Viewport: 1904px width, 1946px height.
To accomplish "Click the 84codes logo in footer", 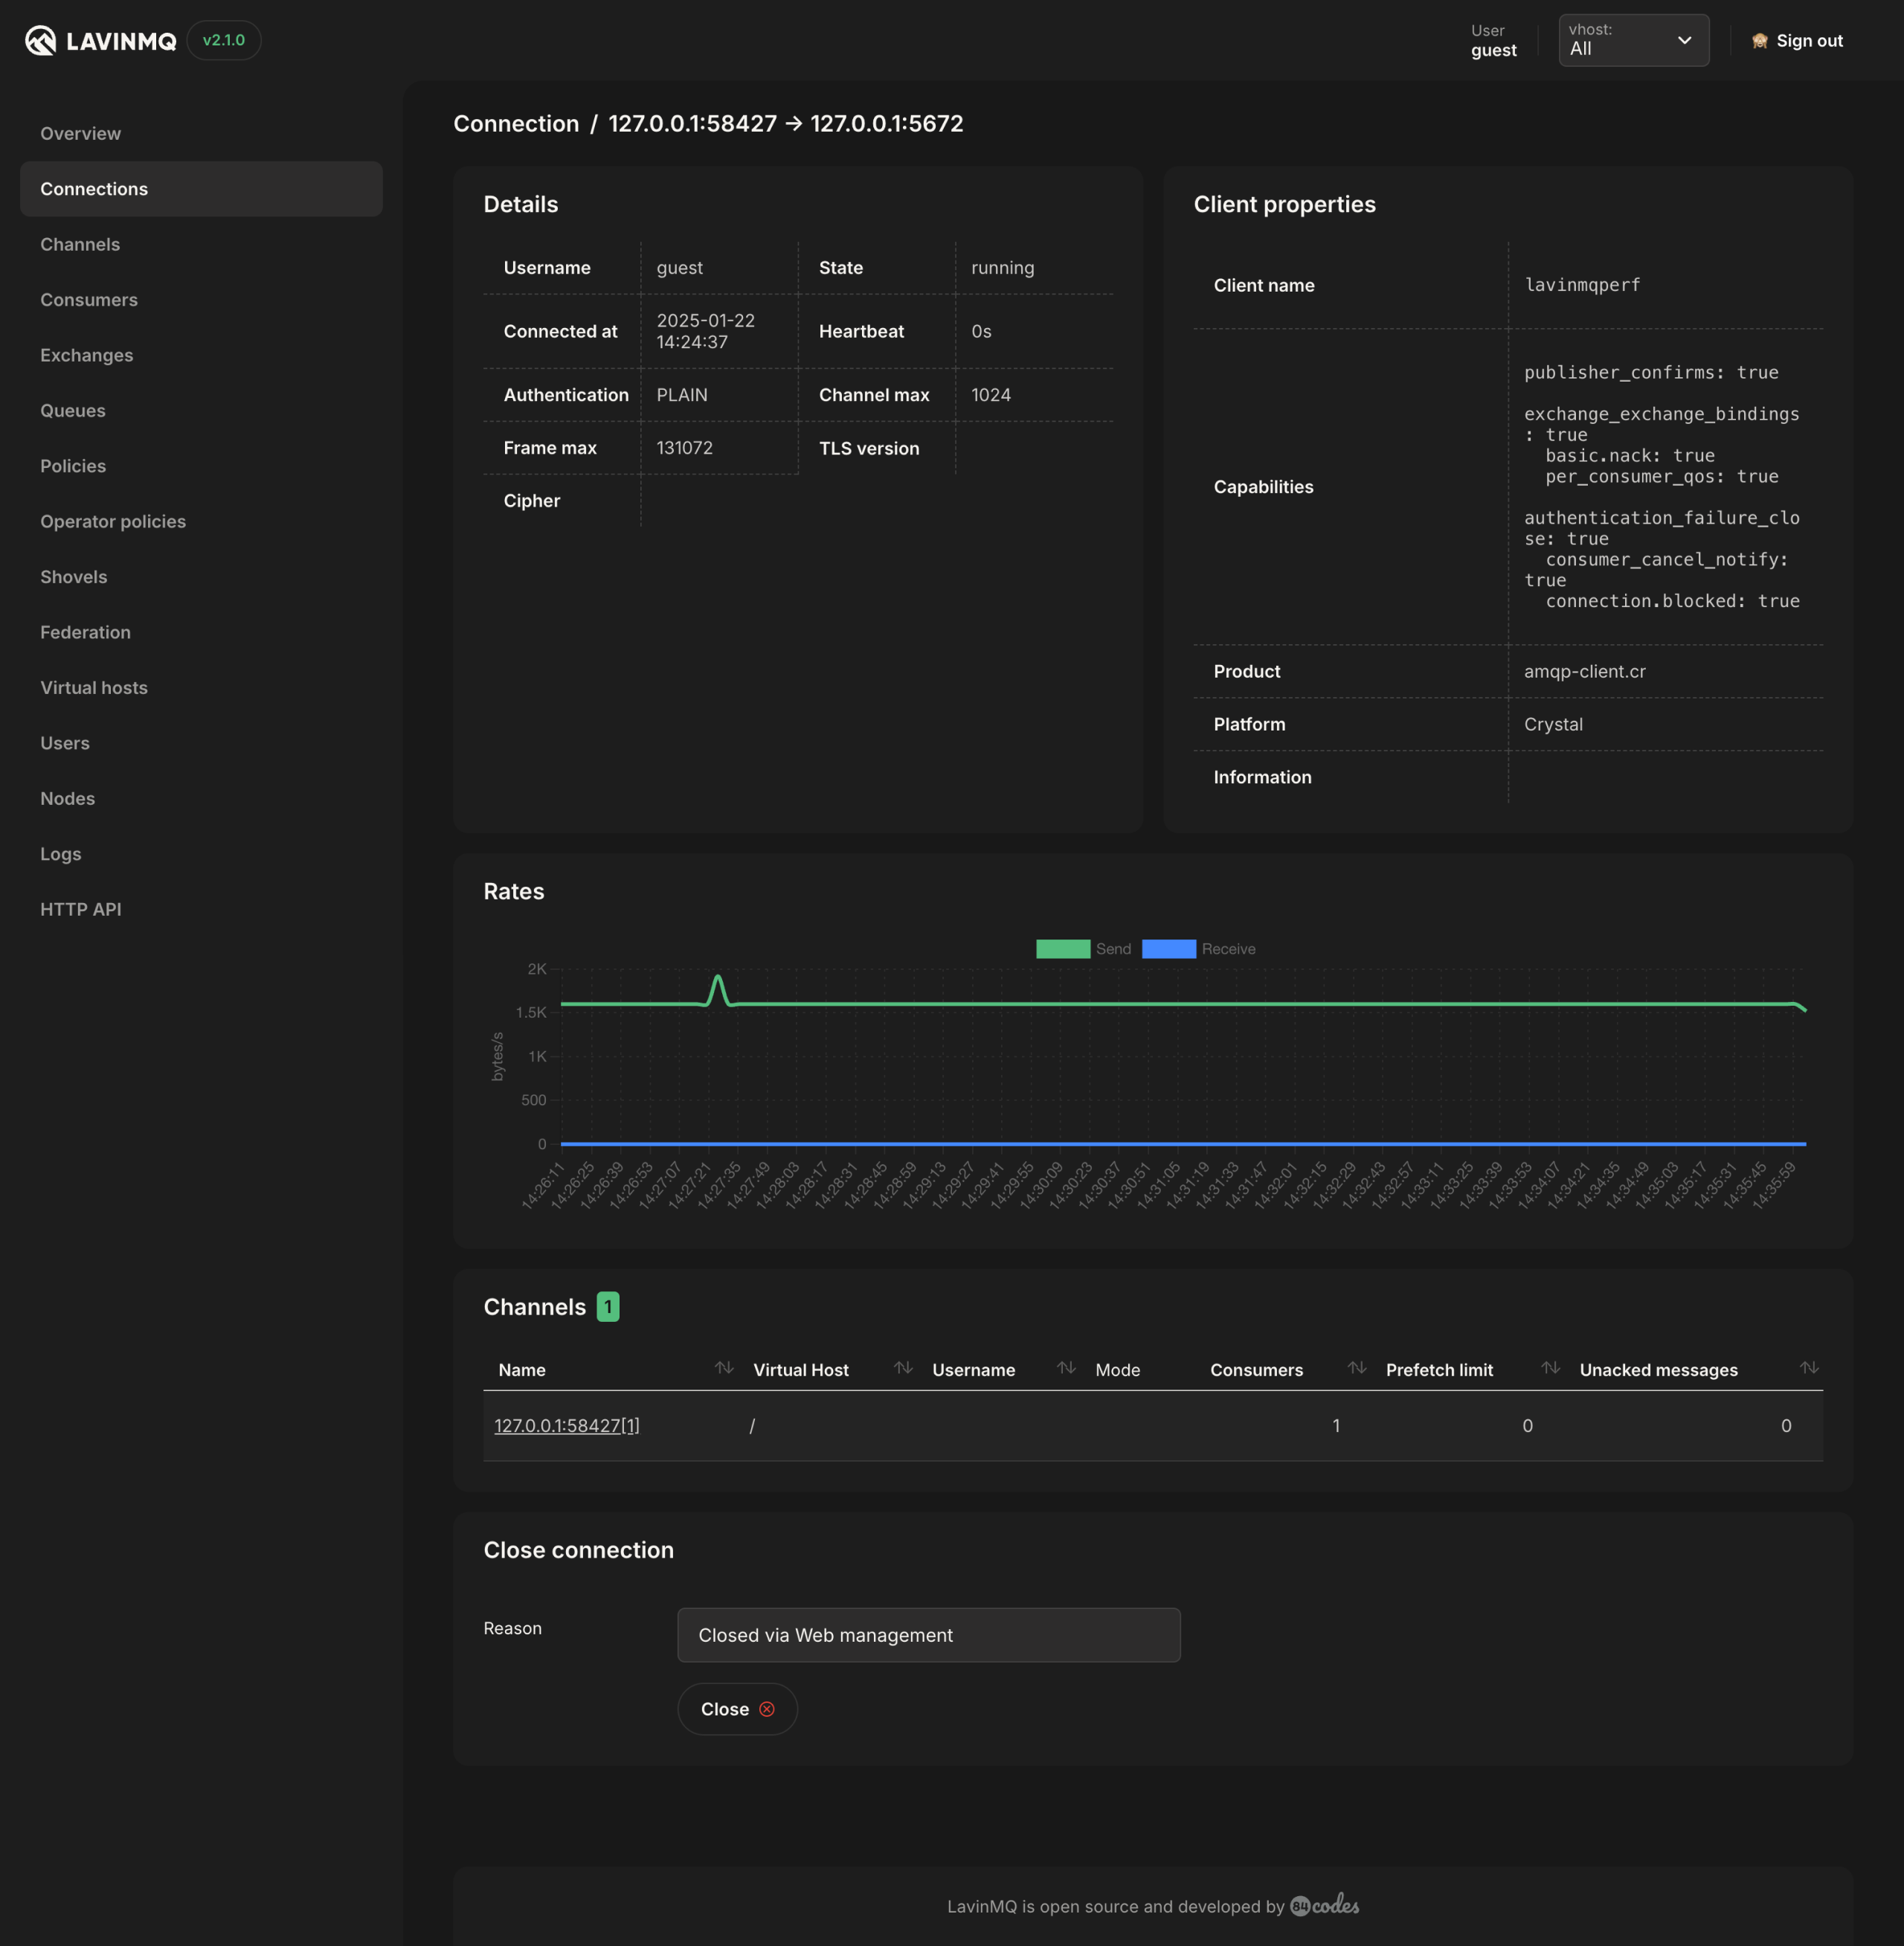I will click(1325, 1905).
